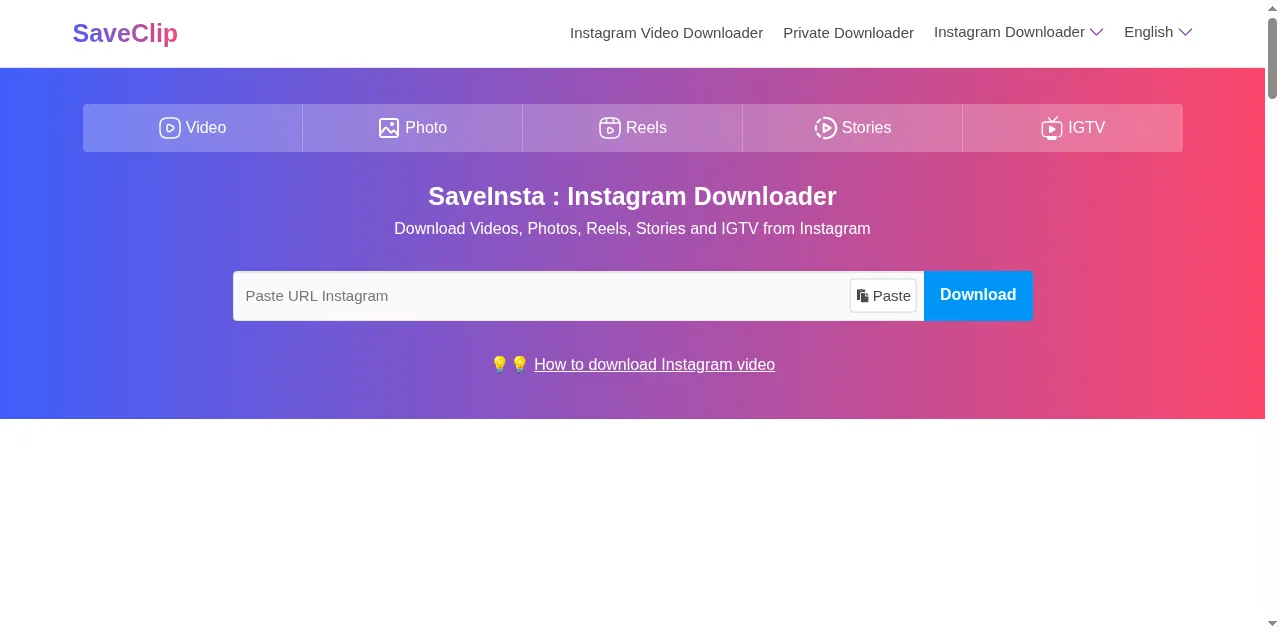
Task: Click the IGTV television icon
Action: tap(1052, 128)
